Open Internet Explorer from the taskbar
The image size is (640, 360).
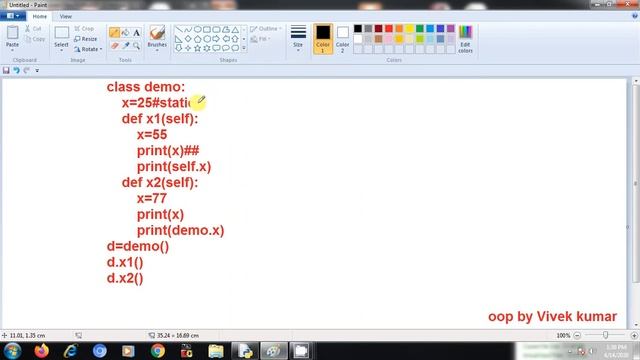coord(71,351)
